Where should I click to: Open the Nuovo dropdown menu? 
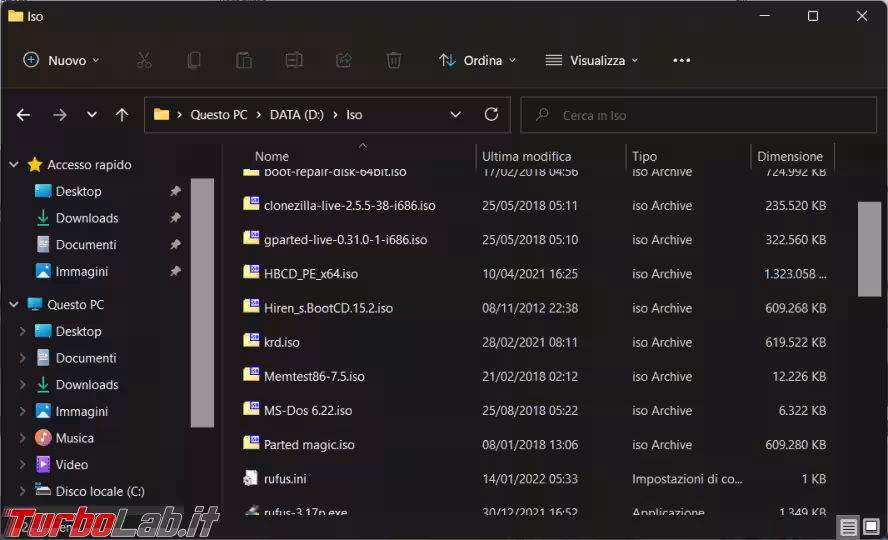(62, 60)
